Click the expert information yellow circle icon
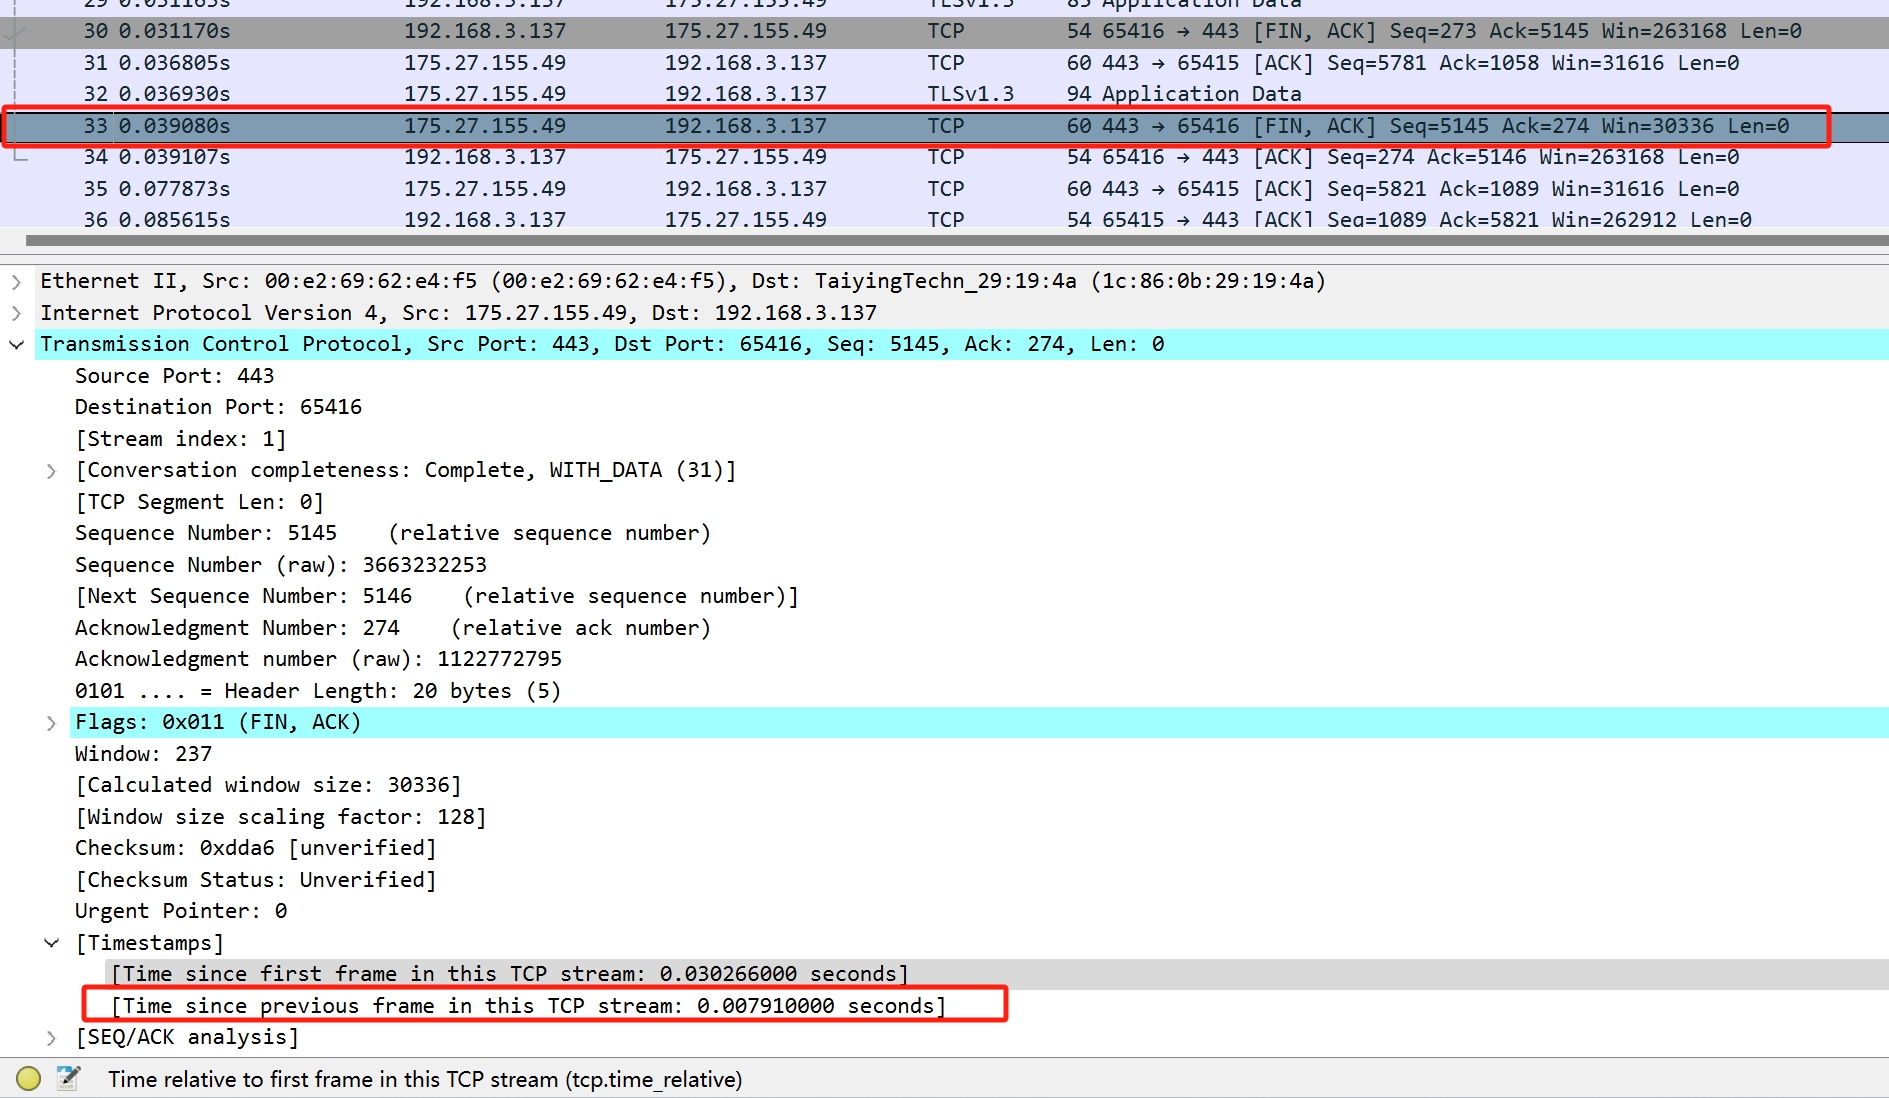Image resolution: width=1889 pixels, height=1098 pixels. 28,1078
